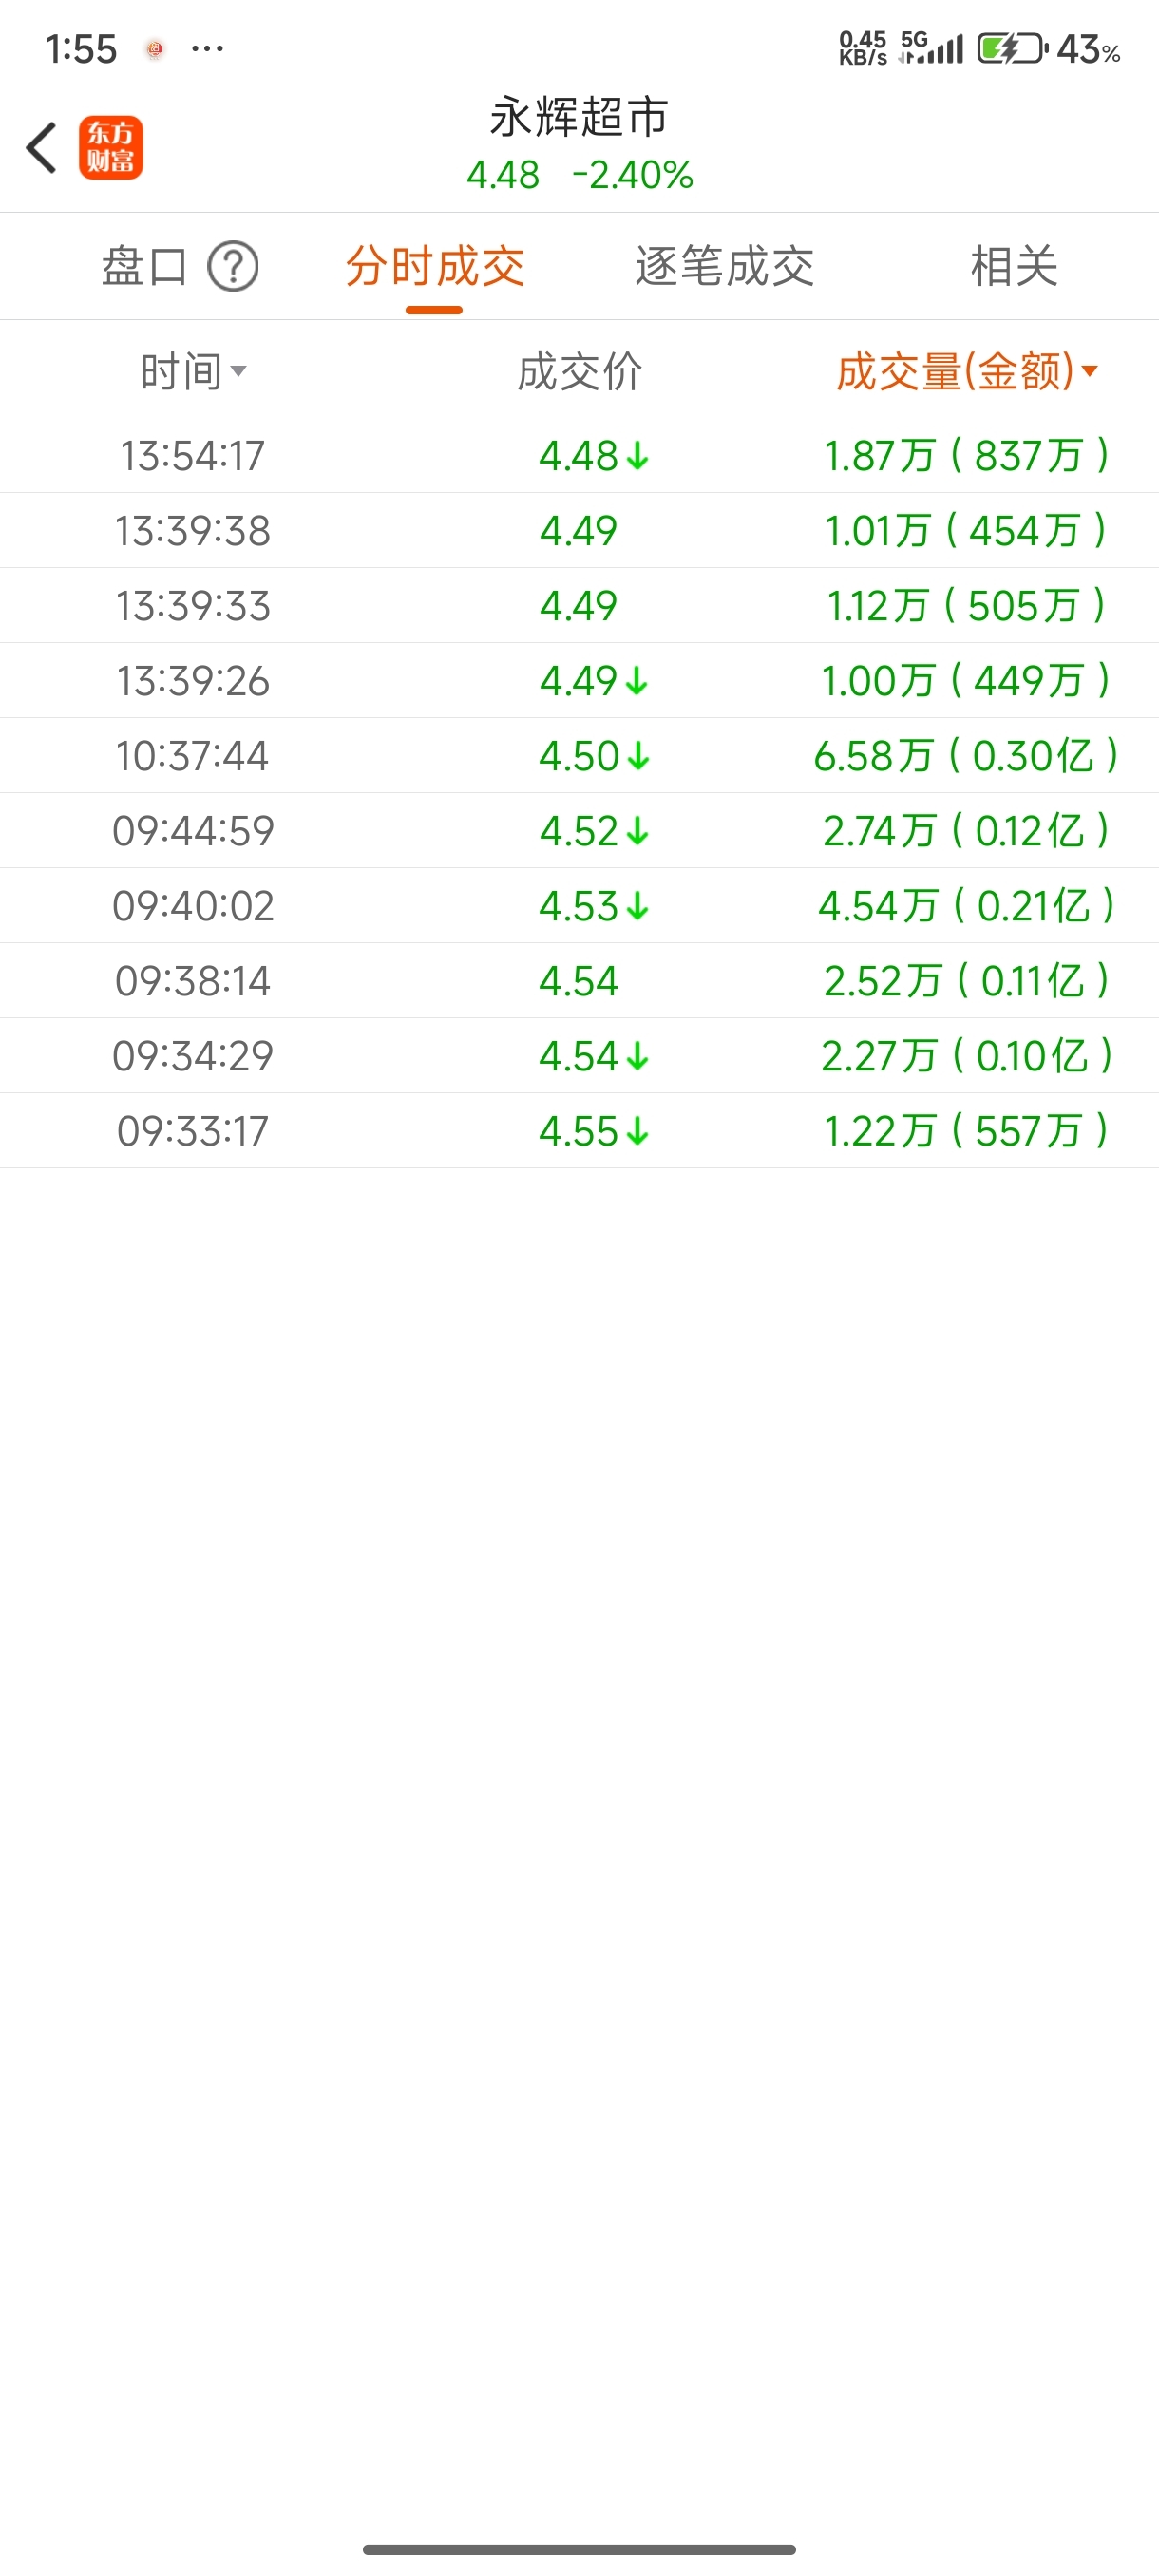The width and height of the screenshot is (1159, 2576).
Task: Tap the battery charging icon
Action: 1011,48
